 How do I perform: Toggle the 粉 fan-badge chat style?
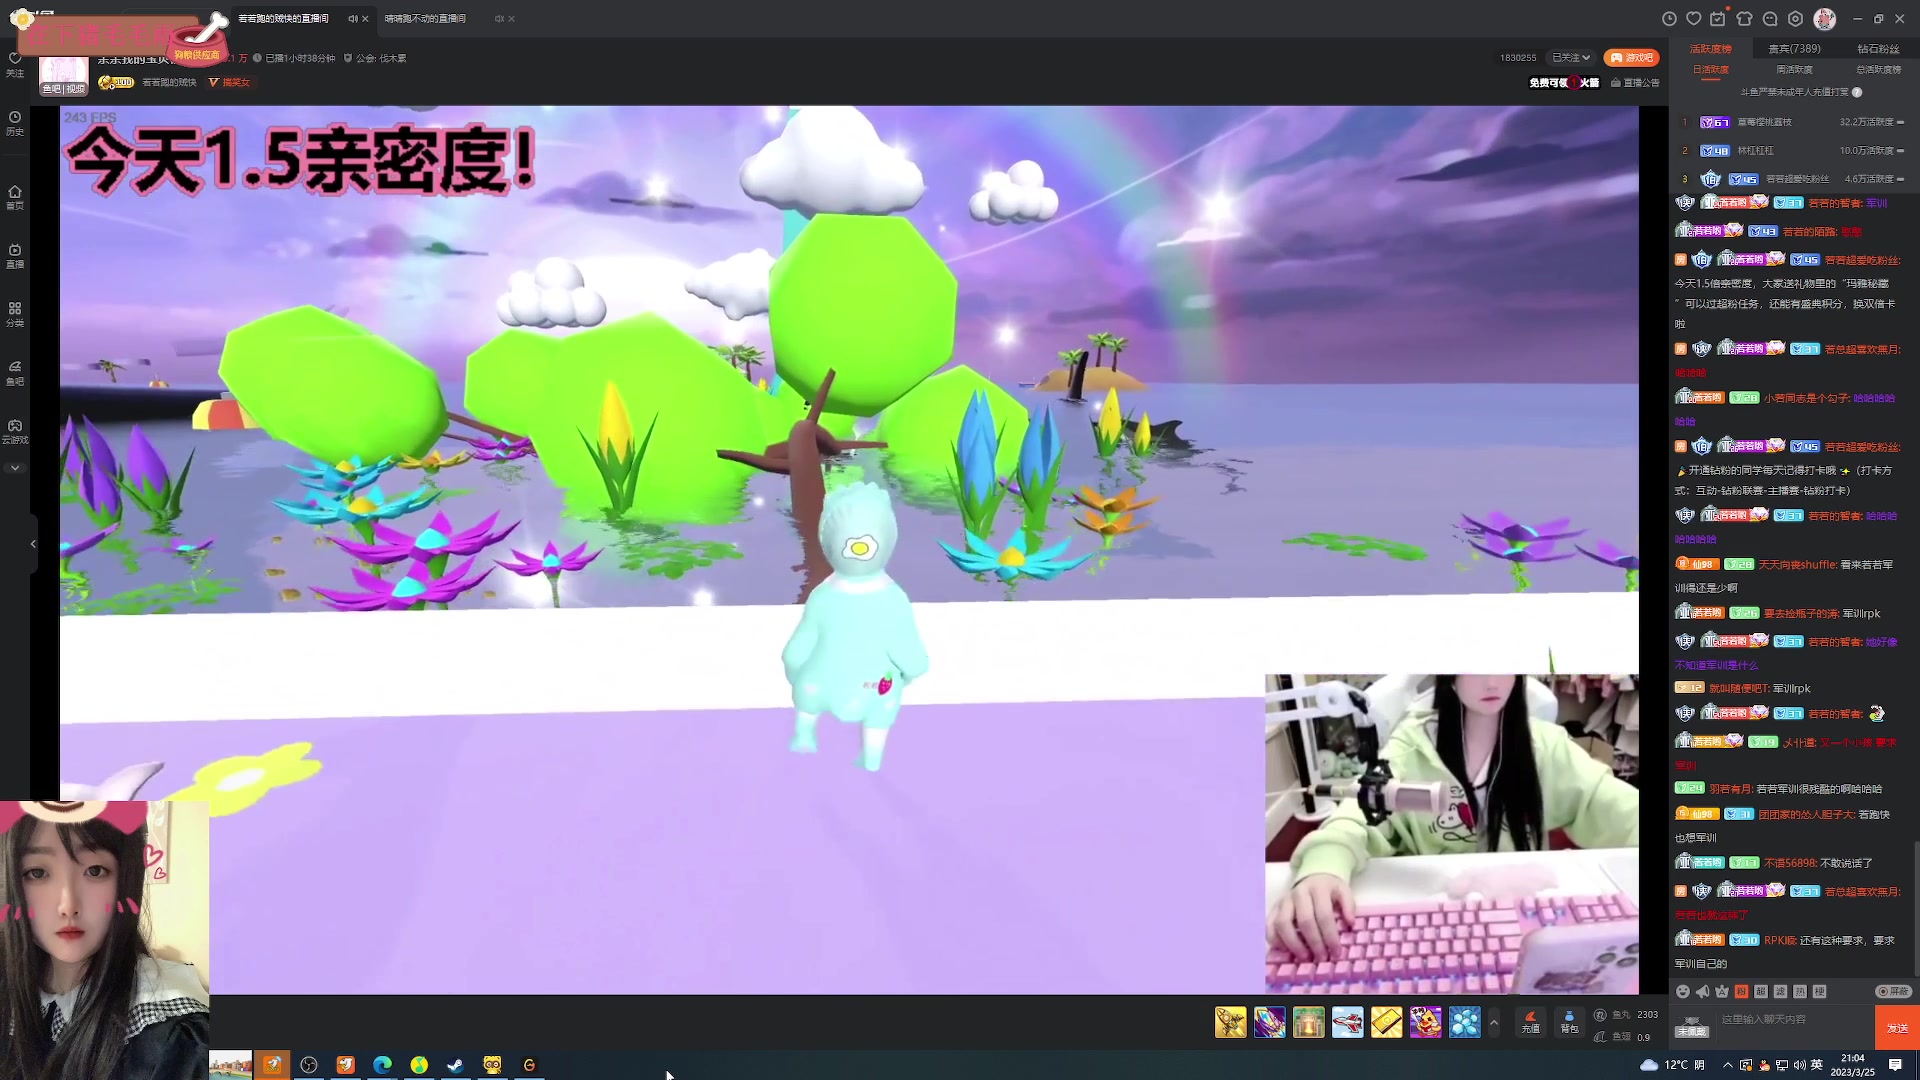(1741, 991)
